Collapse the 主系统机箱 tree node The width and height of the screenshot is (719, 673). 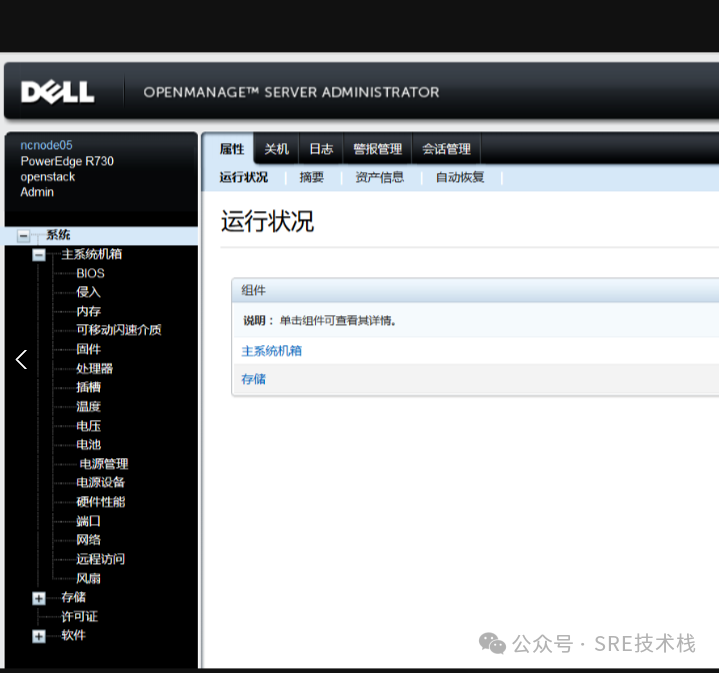click(39, 254)
